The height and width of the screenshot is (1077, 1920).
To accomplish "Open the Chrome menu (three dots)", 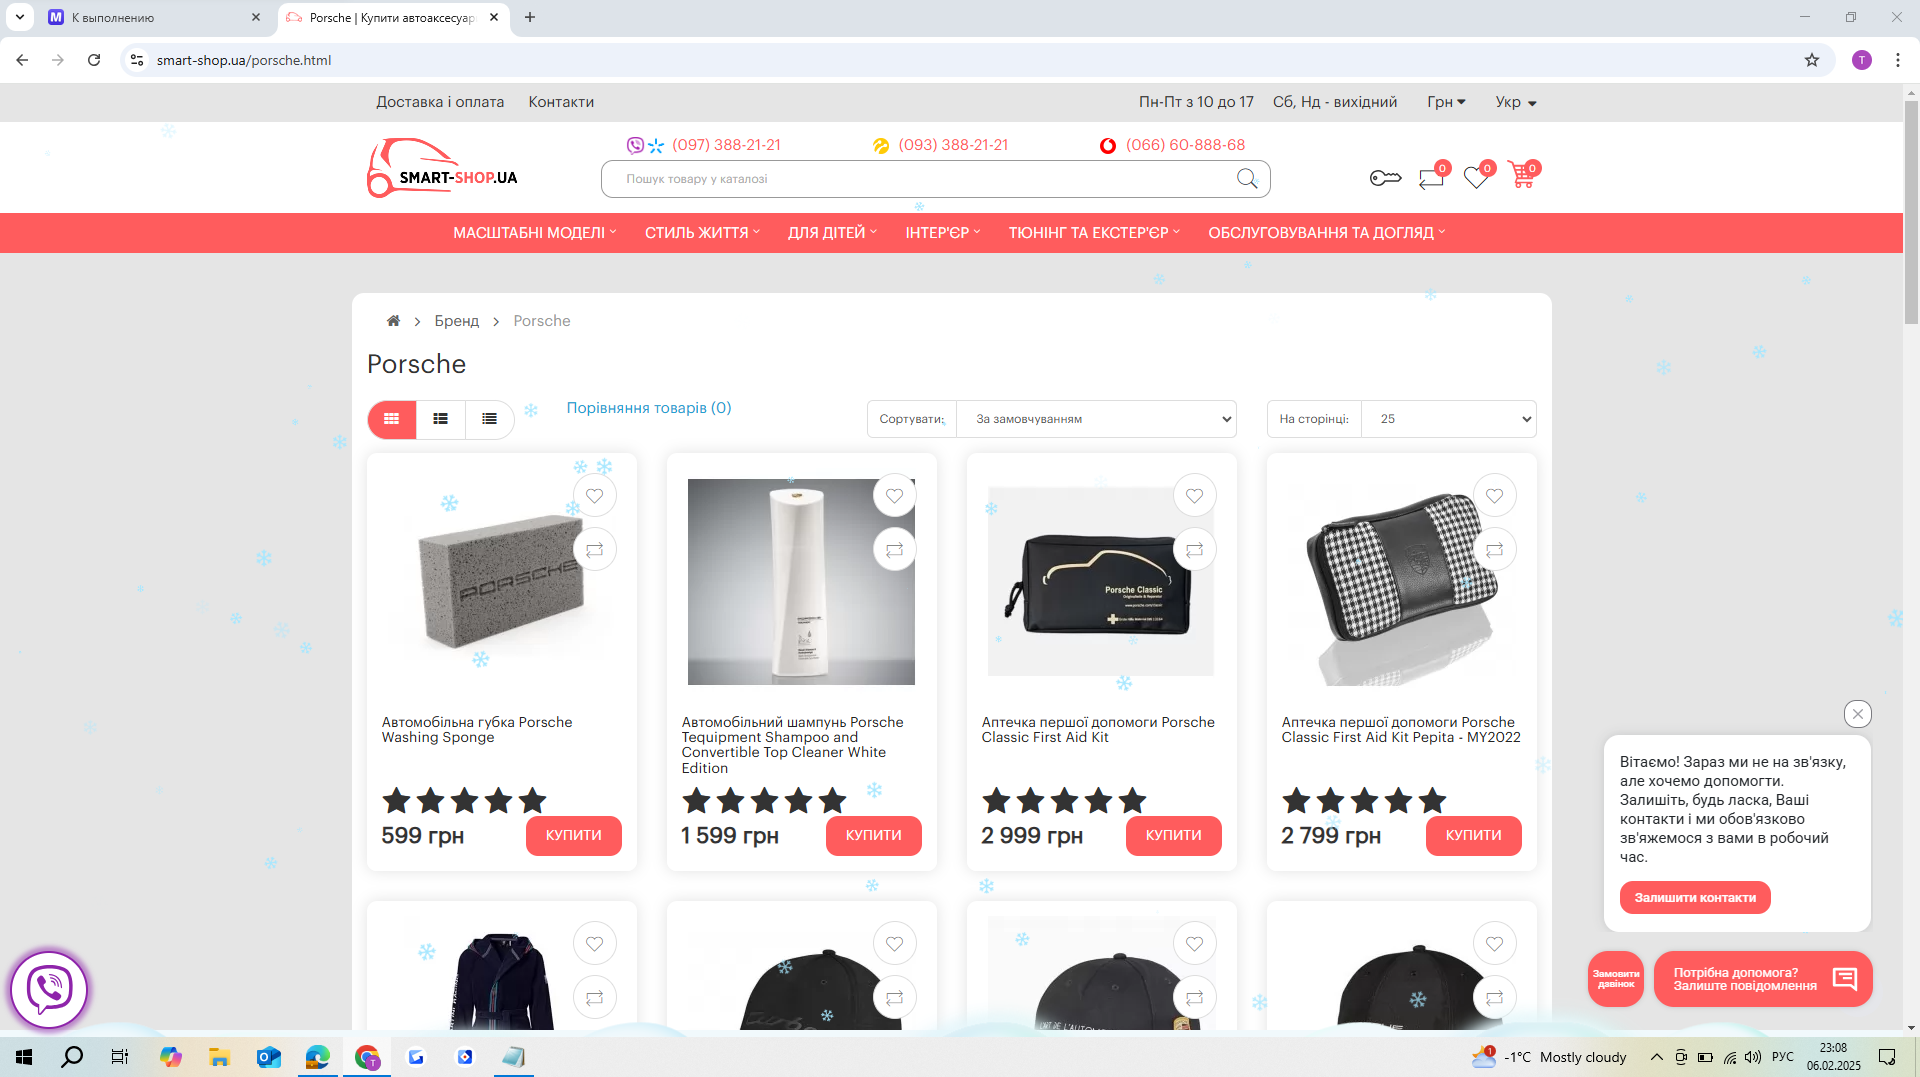I will pyautogui.click(x=1898, y=60).
